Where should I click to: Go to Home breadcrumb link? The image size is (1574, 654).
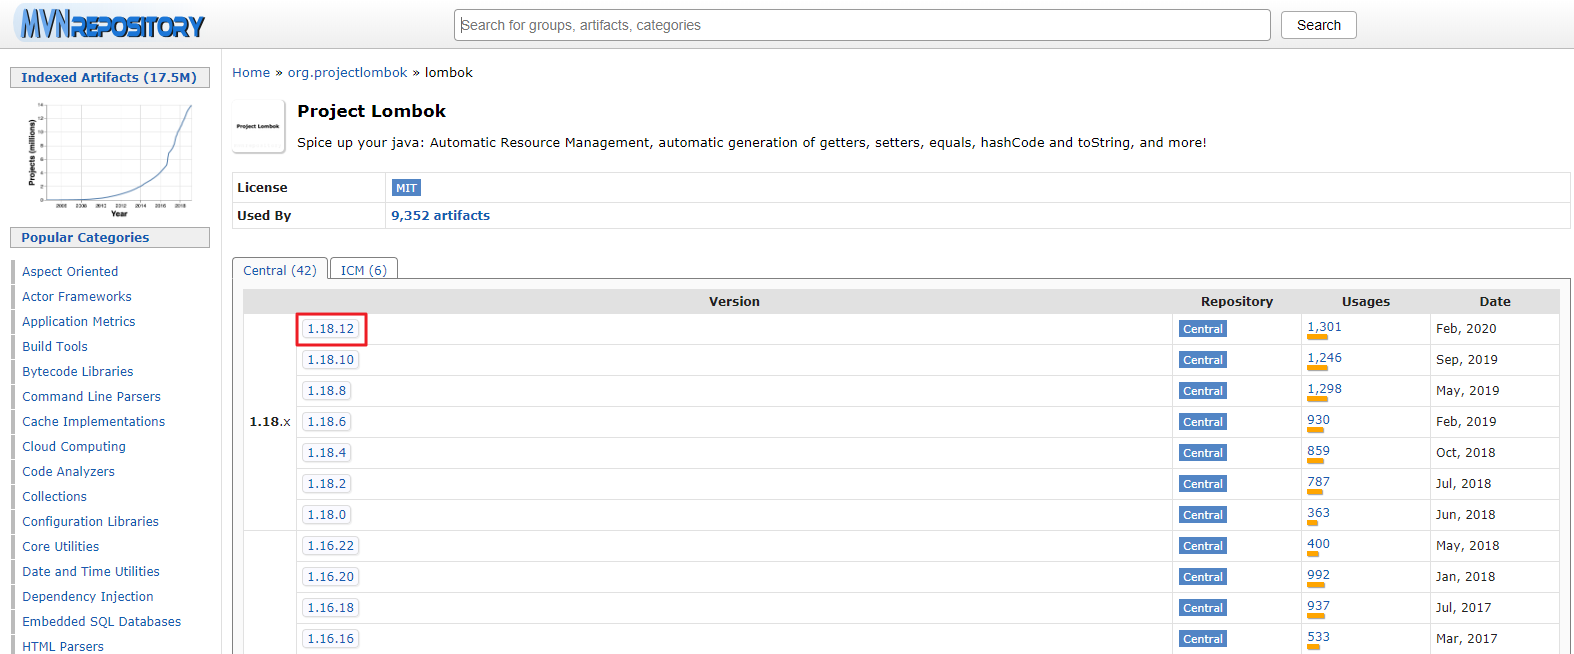pos(251,73)
